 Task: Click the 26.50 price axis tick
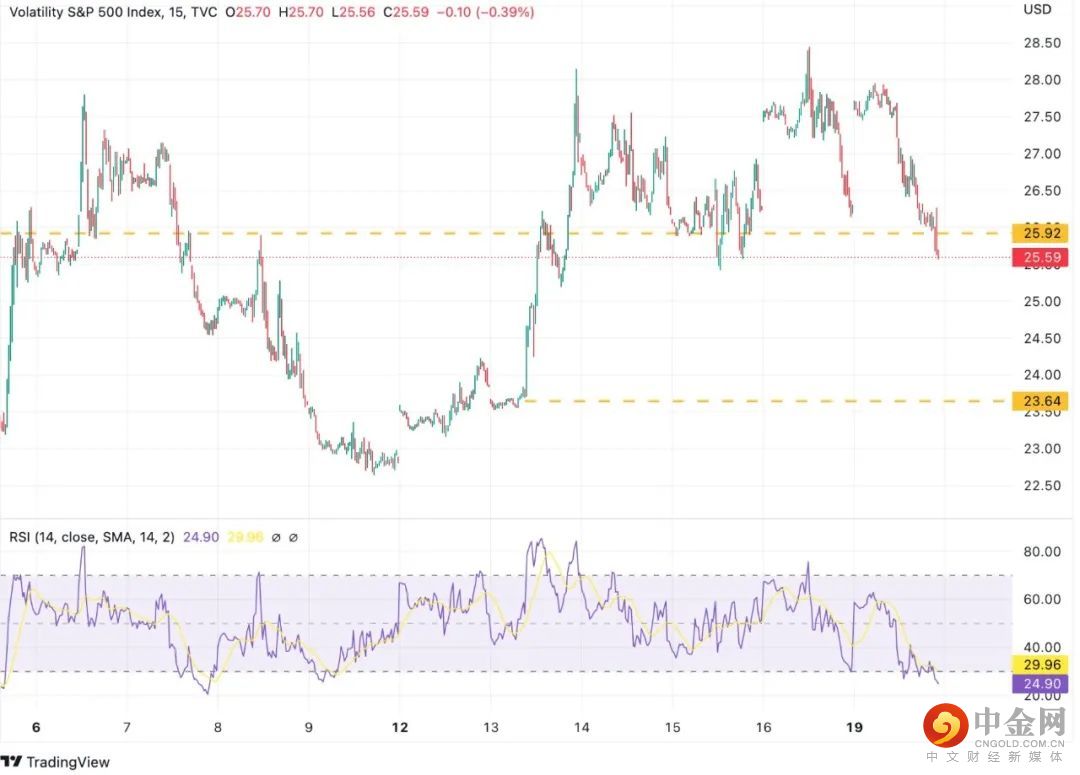[x=1042, y=191]
